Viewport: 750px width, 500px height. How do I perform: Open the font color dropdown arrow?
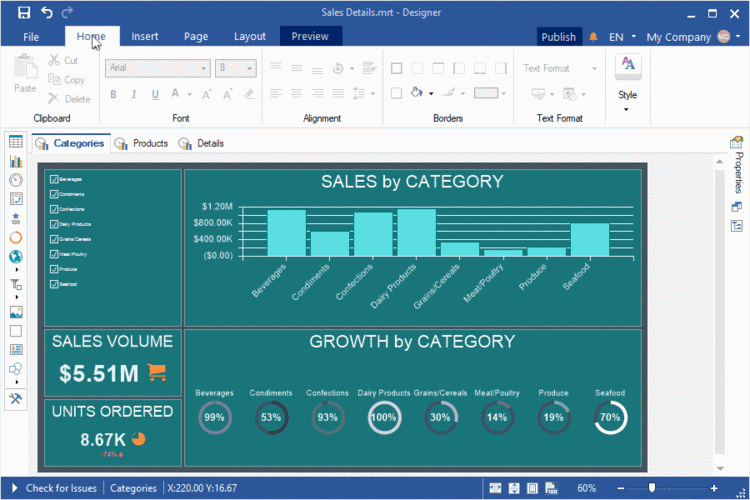point(189,94)
